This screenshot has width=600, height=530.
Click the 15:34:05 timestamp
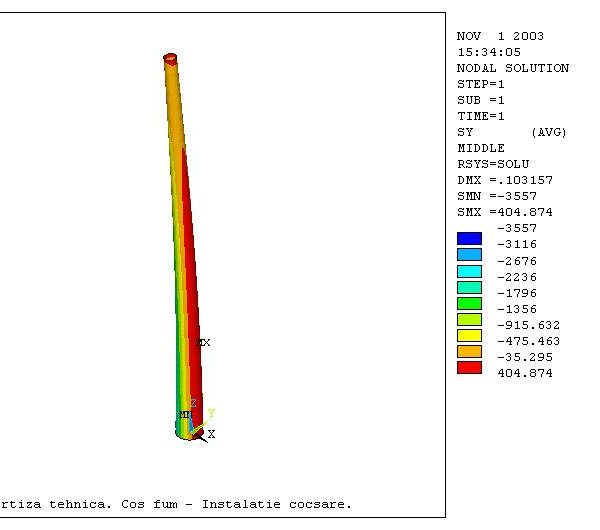(488, 52)
